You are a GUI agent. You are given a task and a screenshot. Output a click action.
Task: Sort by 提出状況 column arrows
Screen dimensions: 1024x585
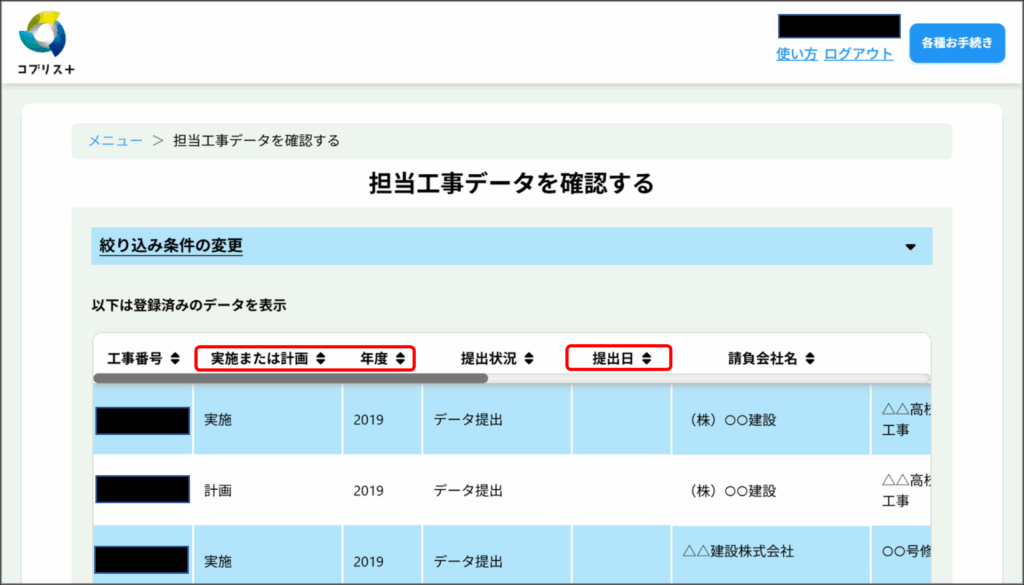click(528, 358)
